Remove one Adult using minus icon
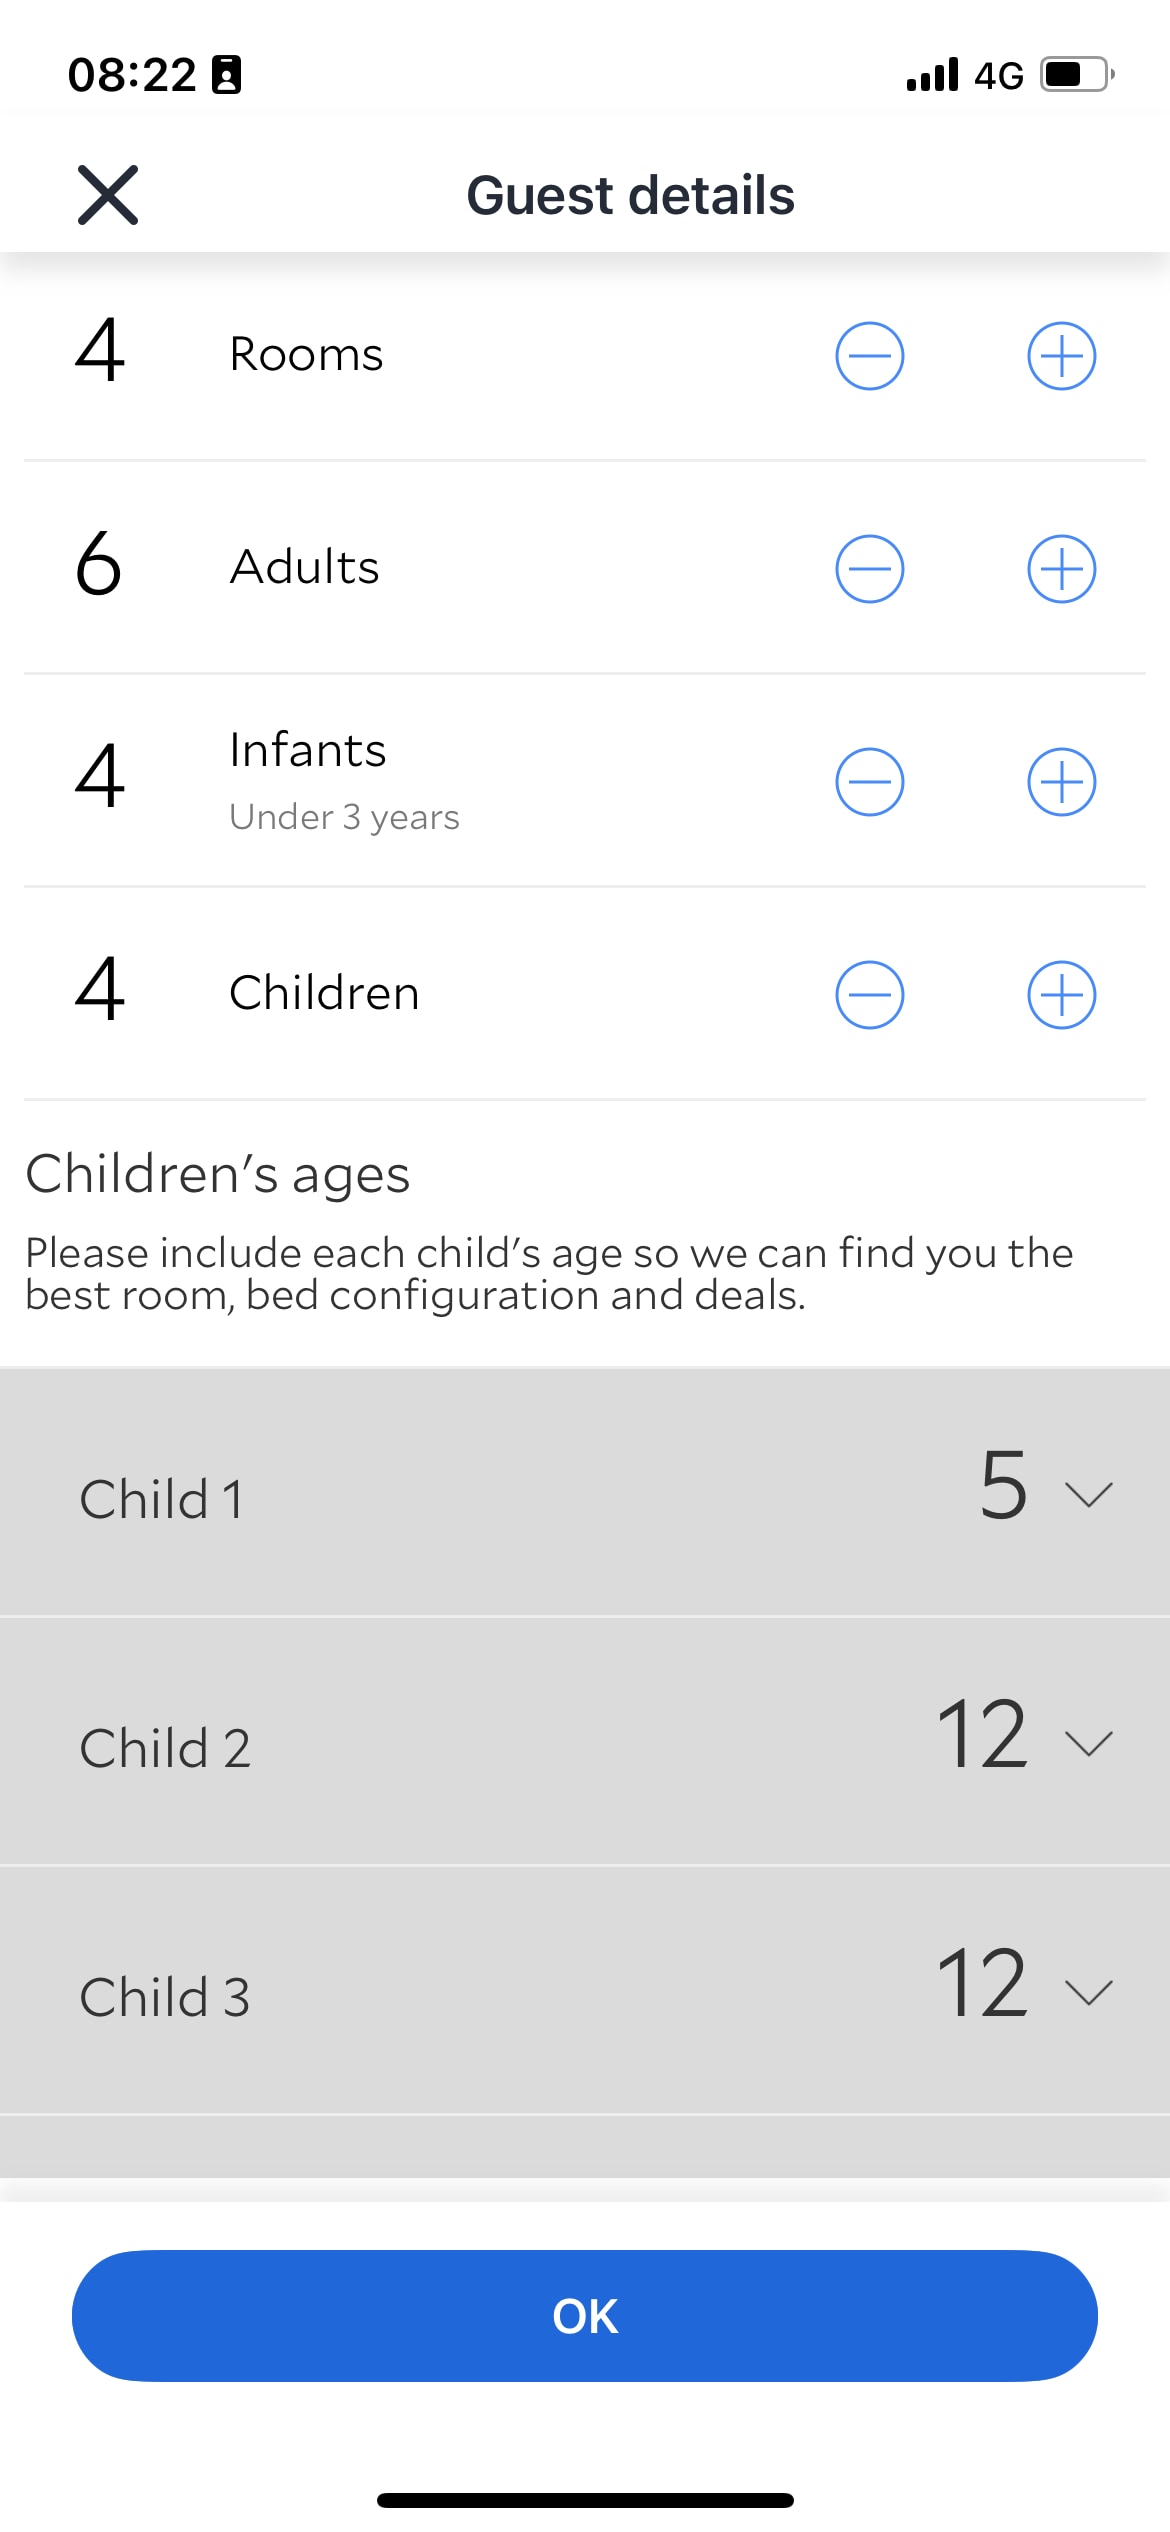1170x2532 pixels. click(x=869, y=568)
